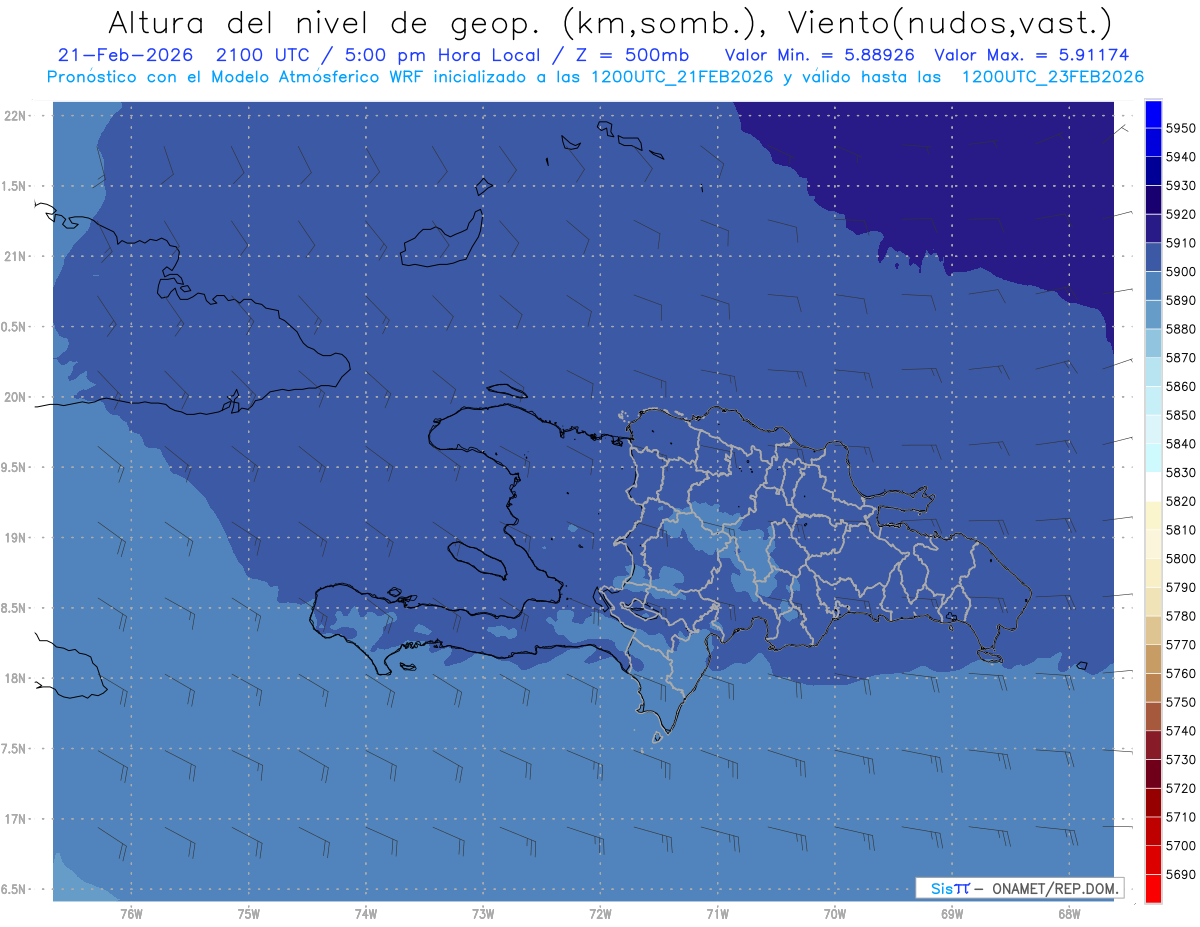
Task: Click the color bar segment between 5750 and 5760
Action: coord(1153,687)
